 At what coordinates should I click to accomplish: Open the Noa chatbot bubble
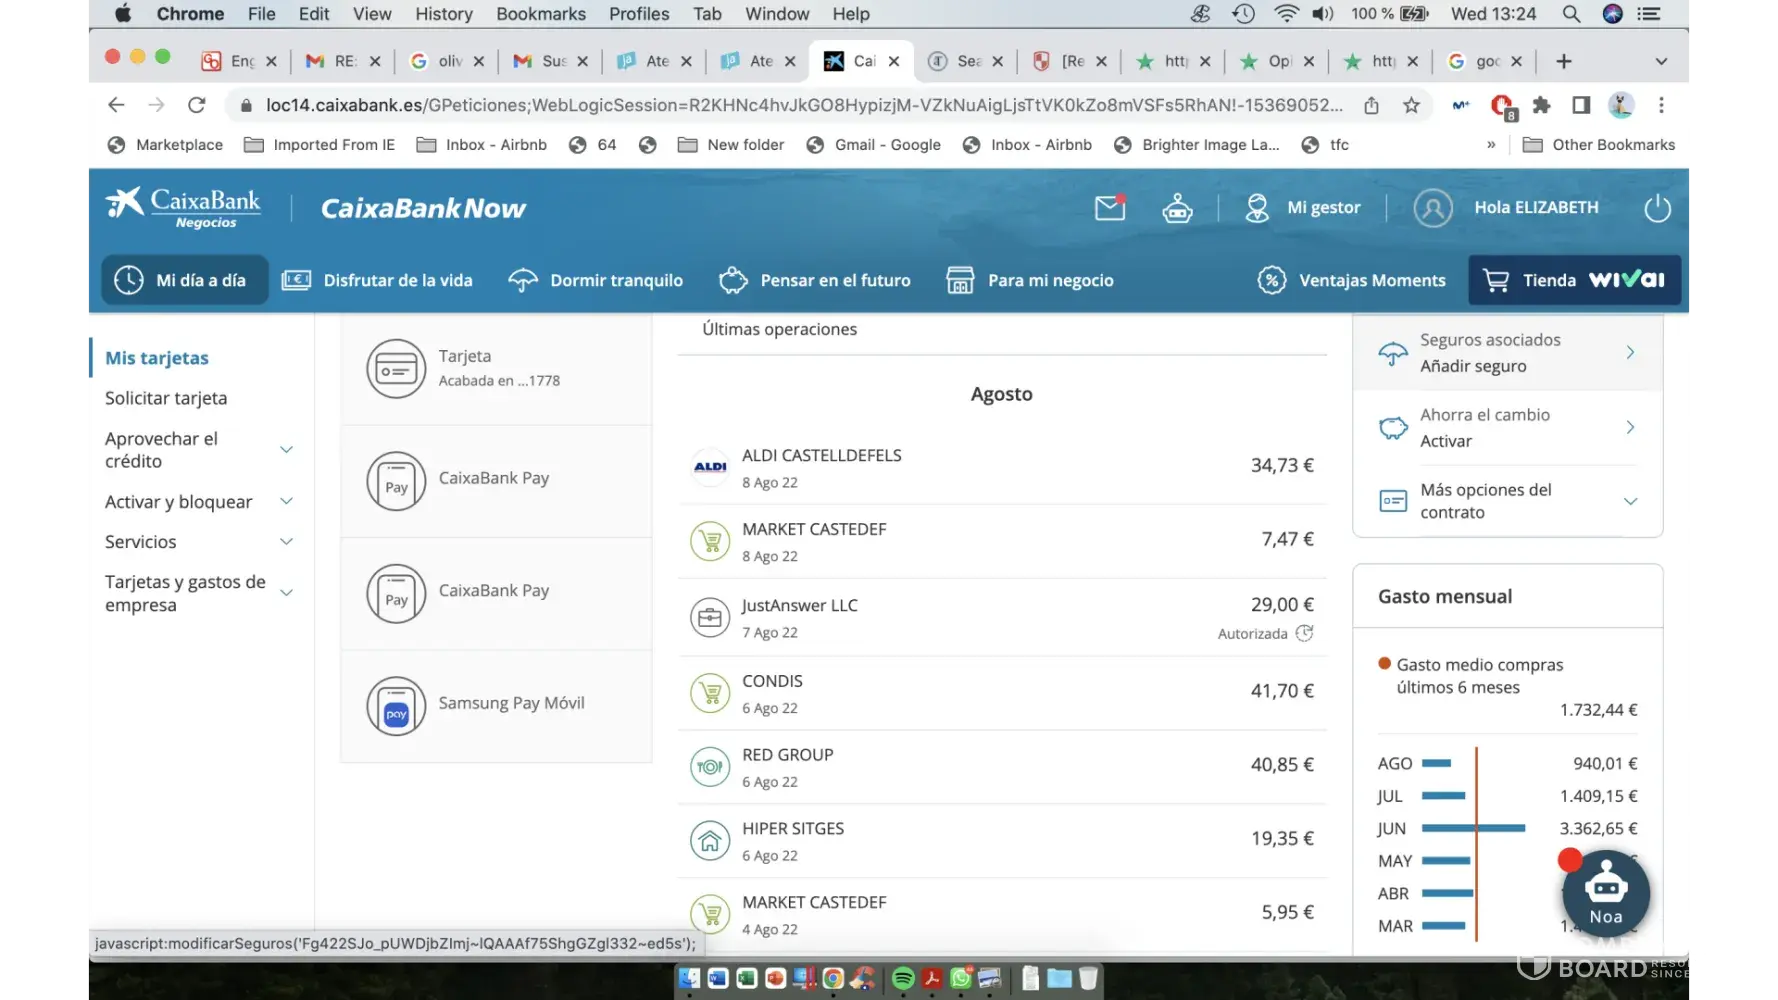[x=1605, y=893]
